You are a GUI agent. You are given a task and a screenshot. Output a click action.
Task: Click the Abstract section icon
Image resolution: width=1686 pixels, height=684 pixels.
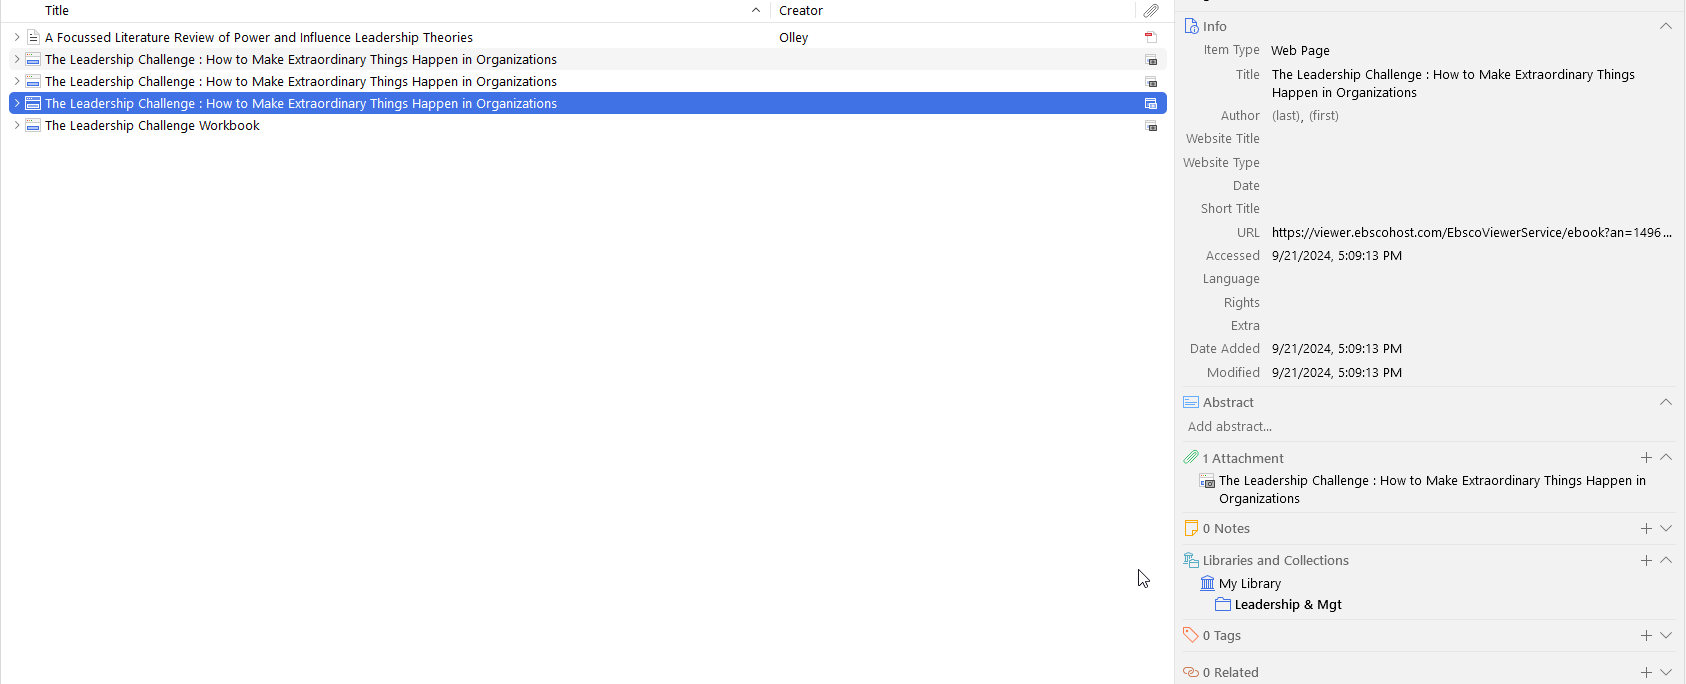pos(1191,402)
